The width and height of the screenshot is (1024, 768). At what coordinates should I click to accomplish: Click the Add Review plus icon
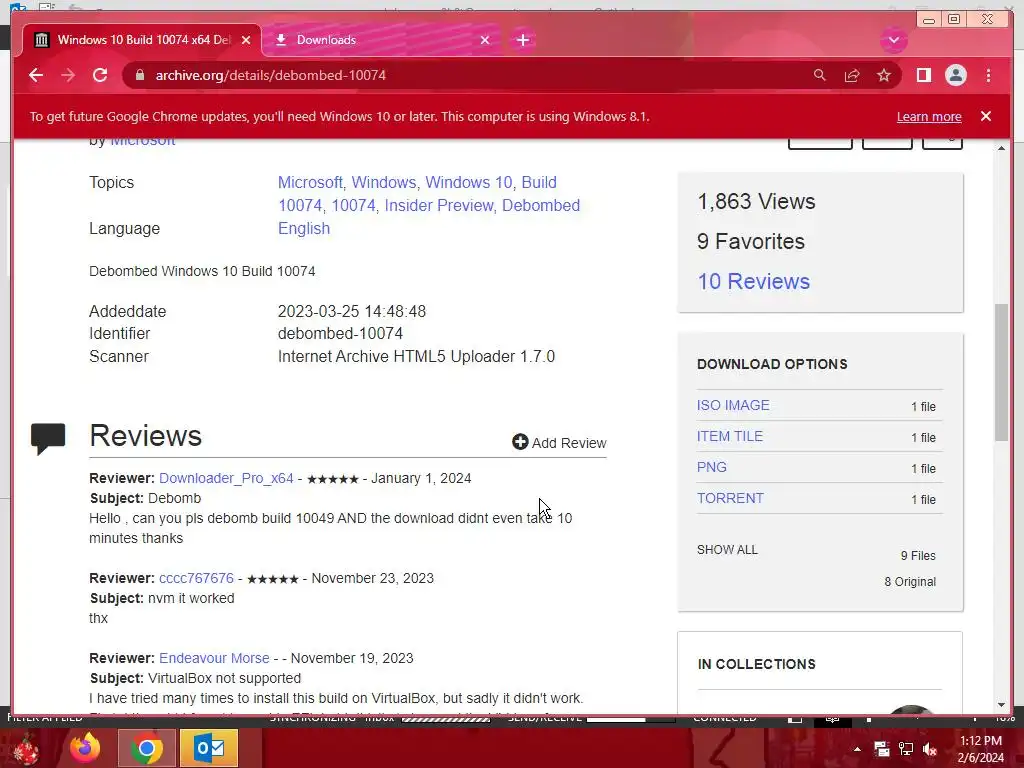[x=520, y=442]
